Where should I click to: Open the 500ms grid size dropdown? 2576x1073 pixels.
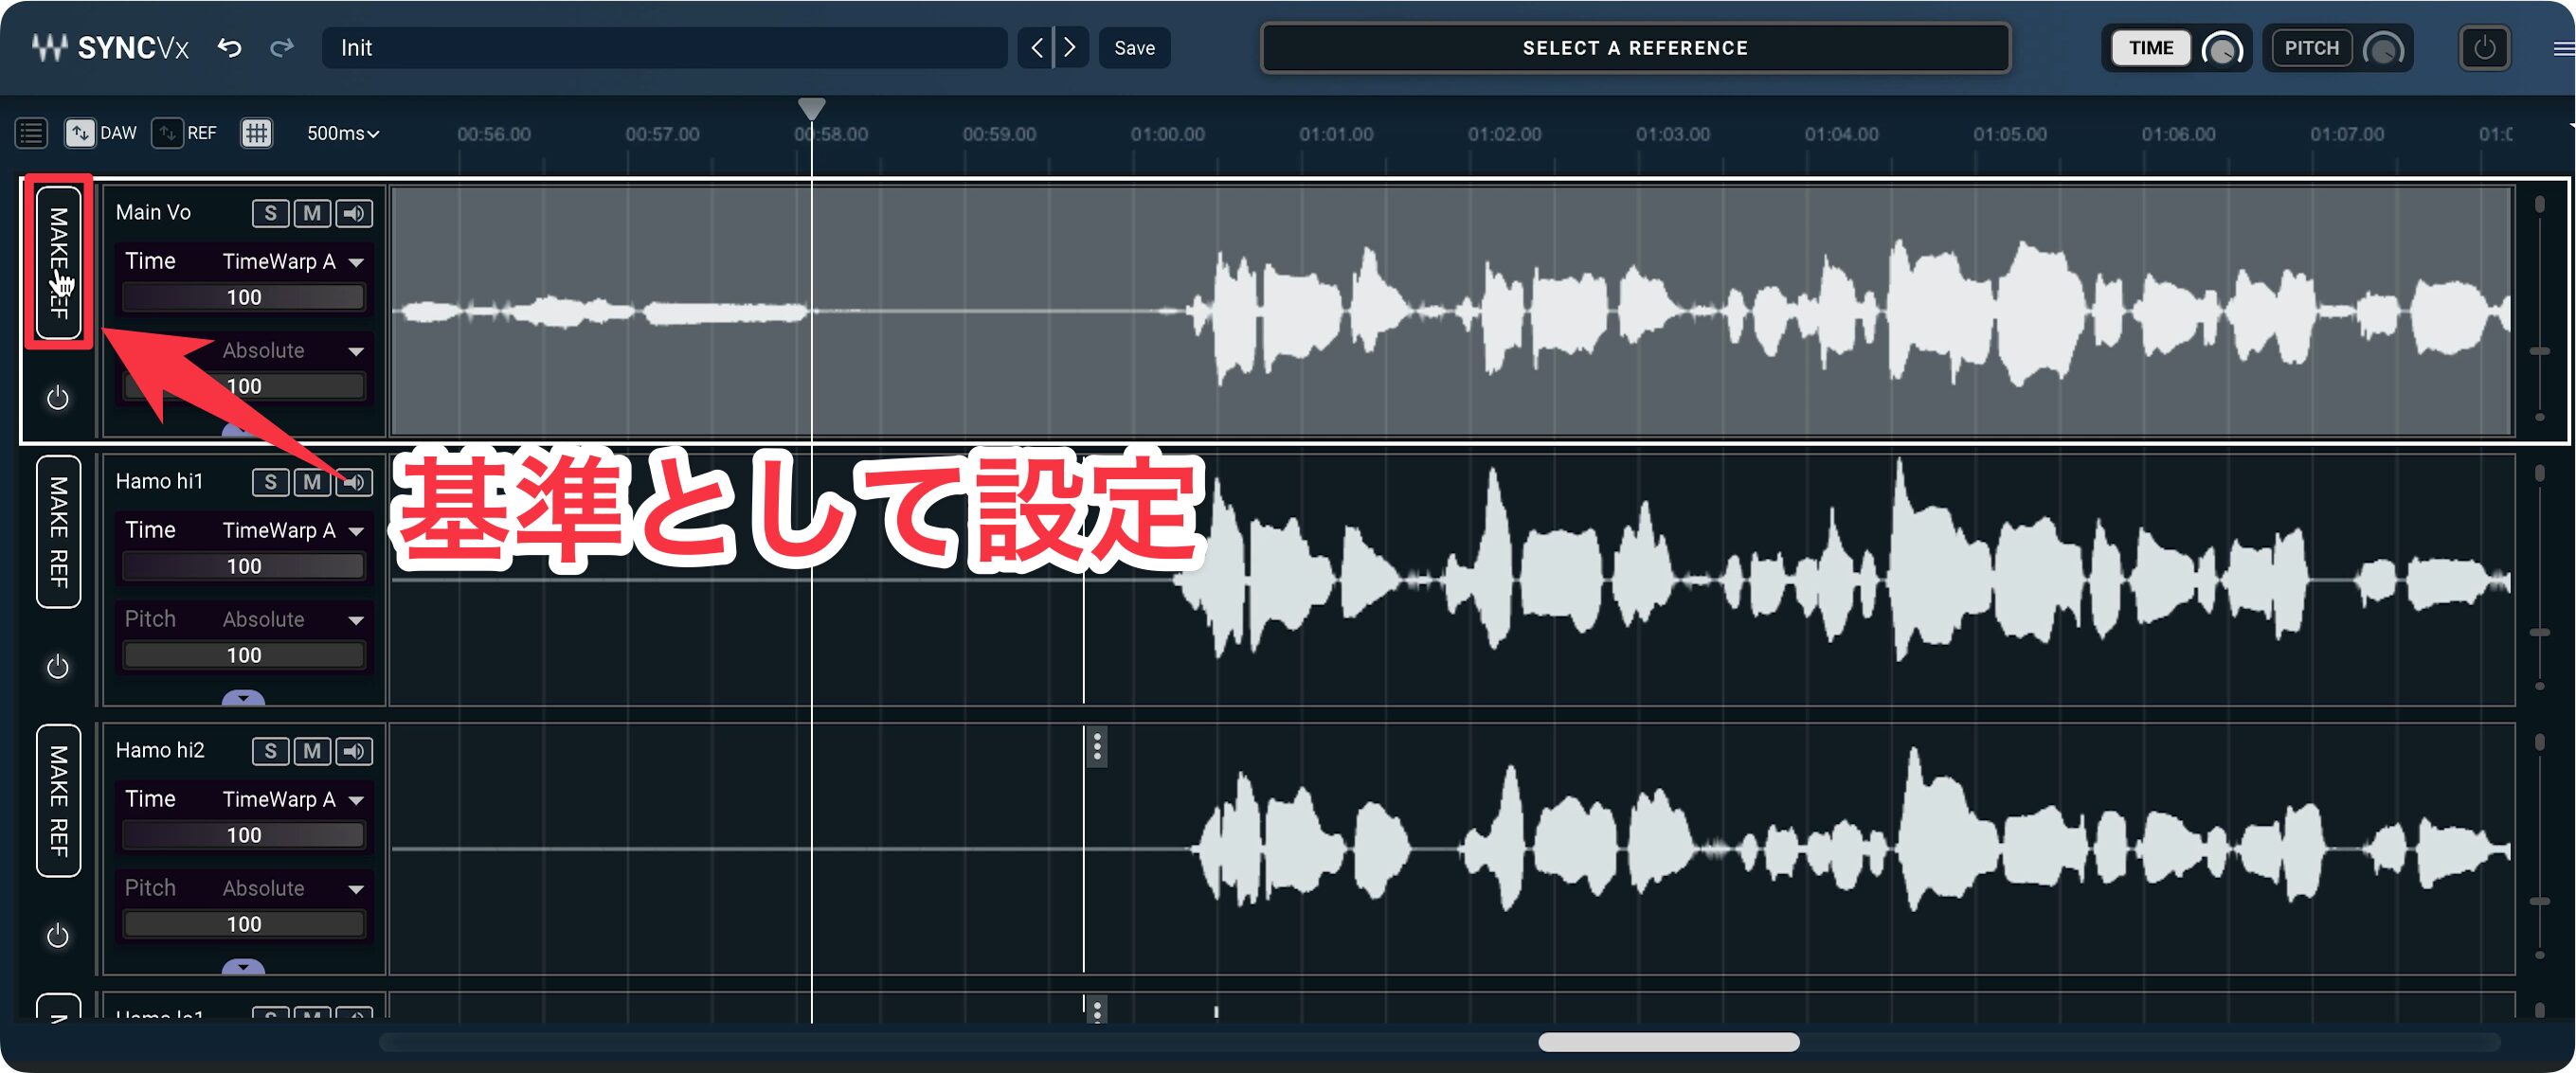pos(342,133)
